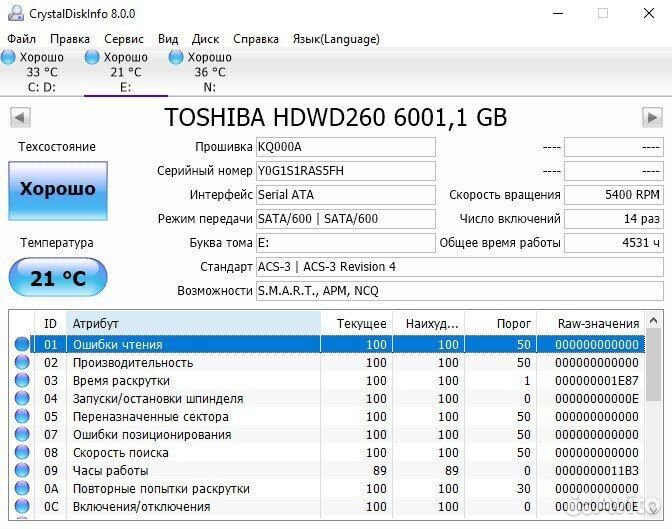Click status orb of row 02 Производительность

[22, 362]
